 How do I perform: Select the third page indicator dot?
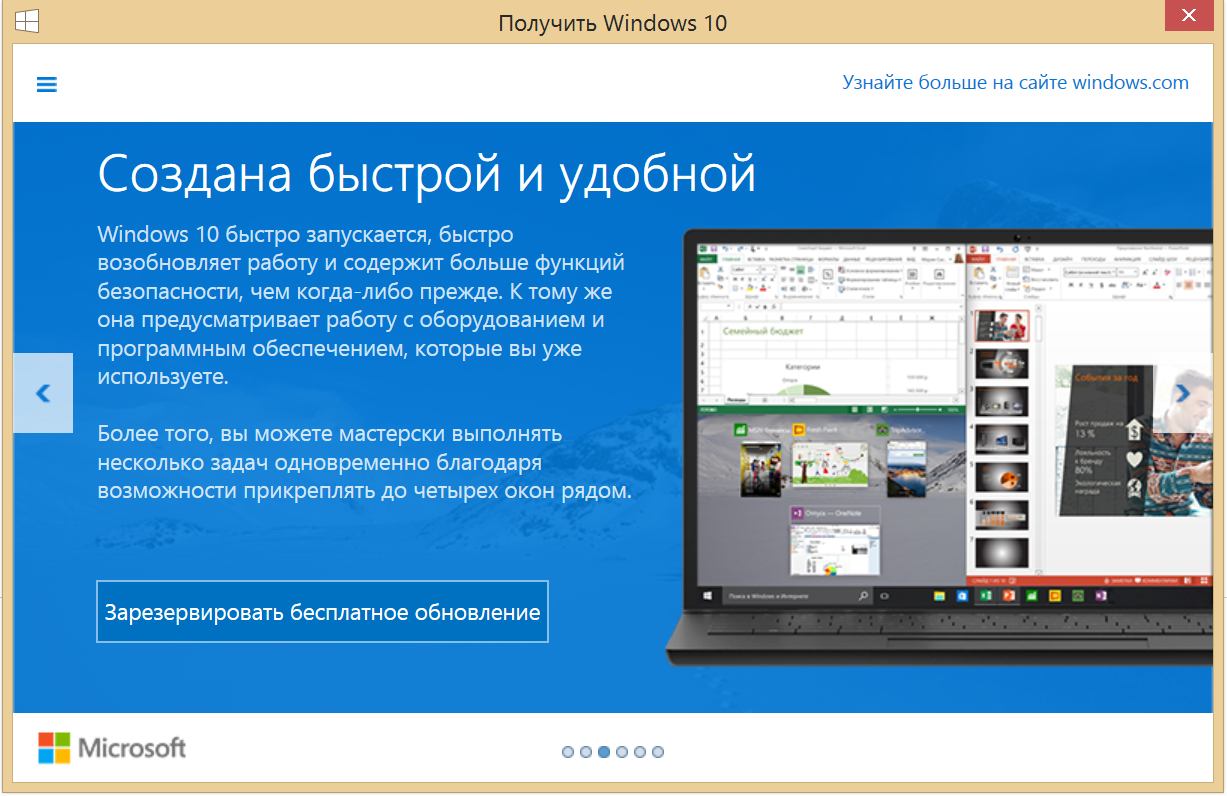pos(604,752)
